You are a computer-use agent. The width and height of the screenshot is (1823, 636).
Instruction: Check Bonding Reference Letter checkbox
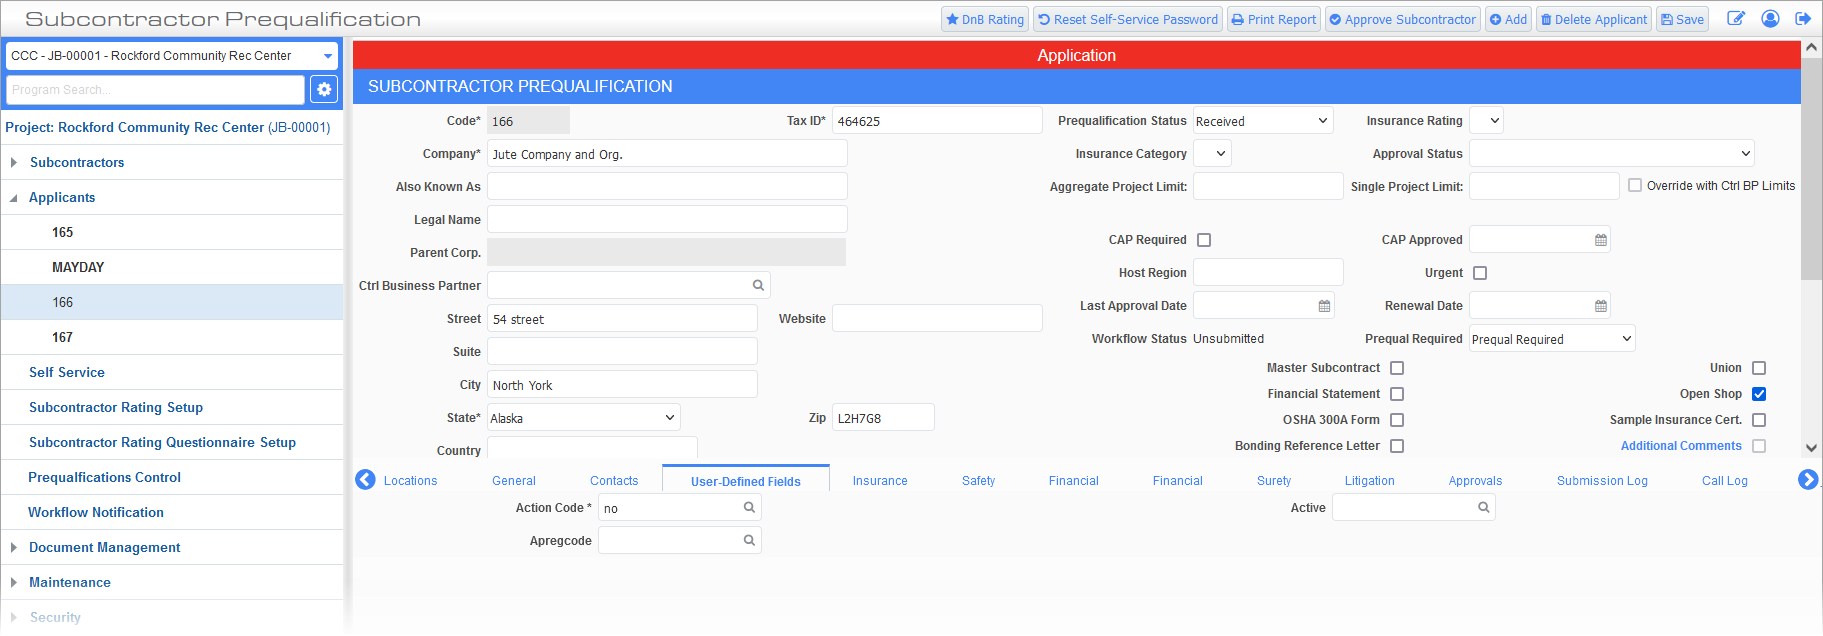click(x=1397, y=446)
